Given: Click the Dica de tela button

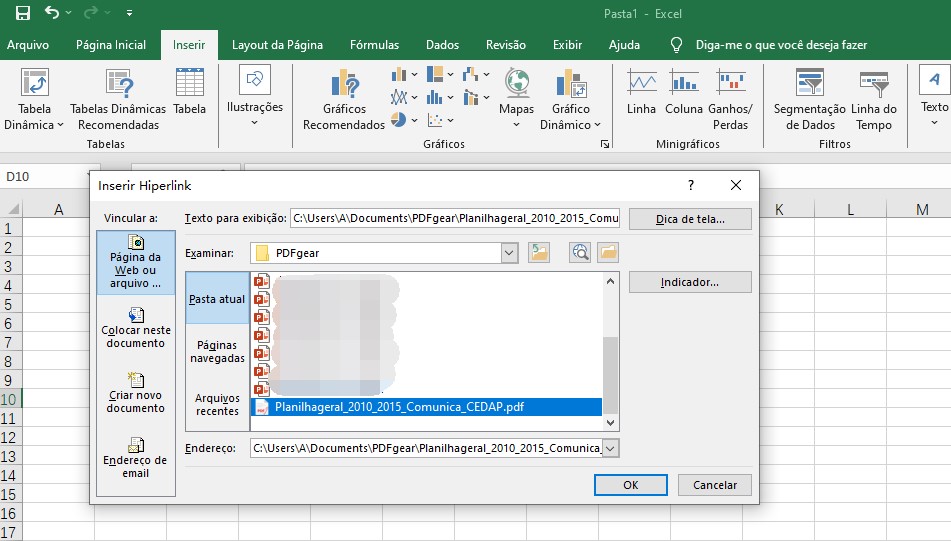Looking at the screenshot, I should coord(690,219).
